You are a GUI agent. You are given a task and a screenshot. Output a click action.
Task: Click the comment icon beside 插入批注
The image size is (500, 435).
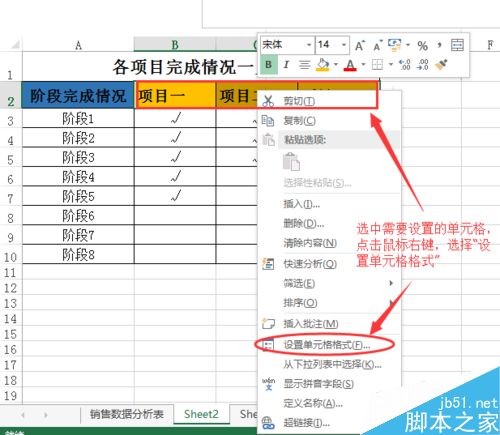[268, 323]
